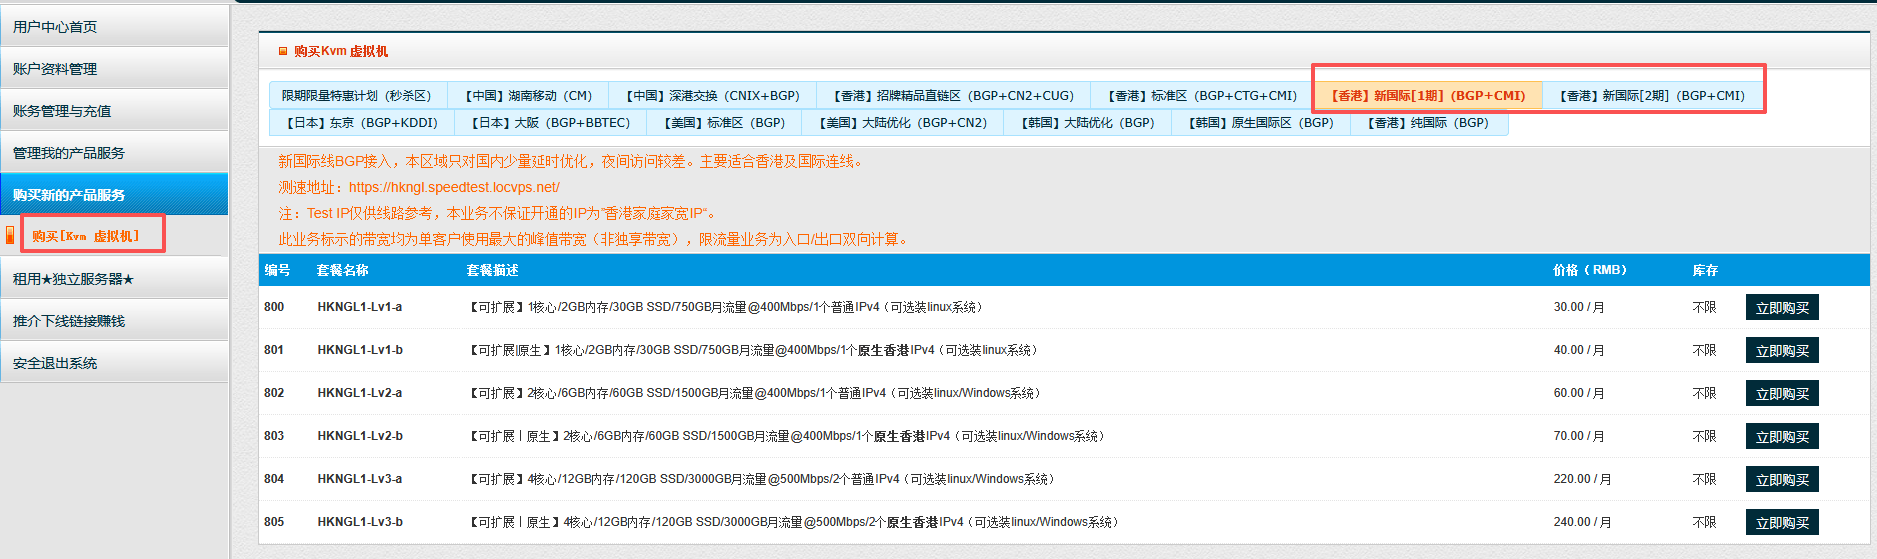Viewport: 1877px width, 559px height.
Task: Click the 220.00 / 月 price
Action: 1582,479
